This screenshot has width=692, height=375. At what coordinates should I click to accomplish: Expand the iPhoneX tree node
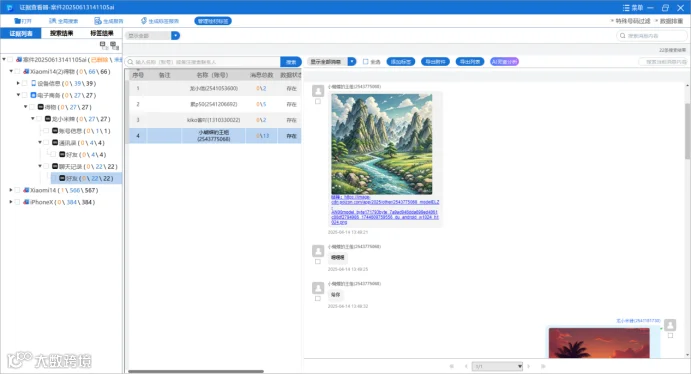(x=11, y=202)
